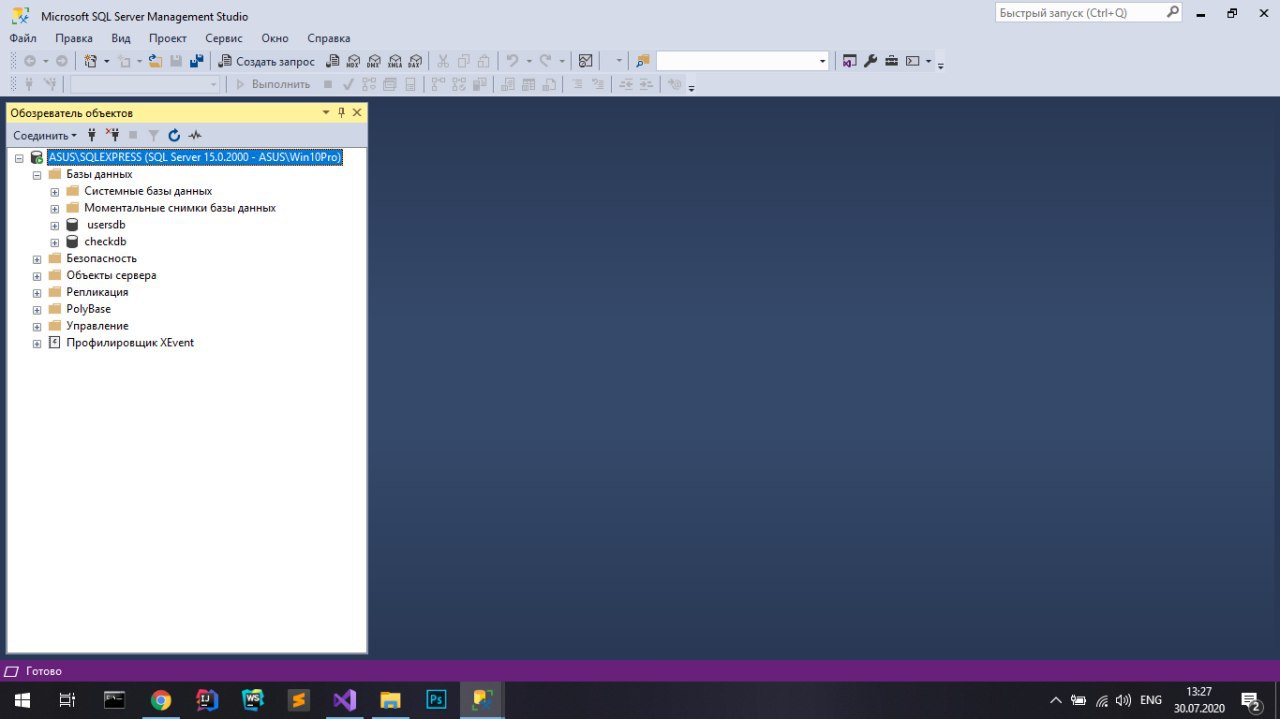Click the DAX query icon
This screenshot has height=719, width=1280.
coord(414,61)
